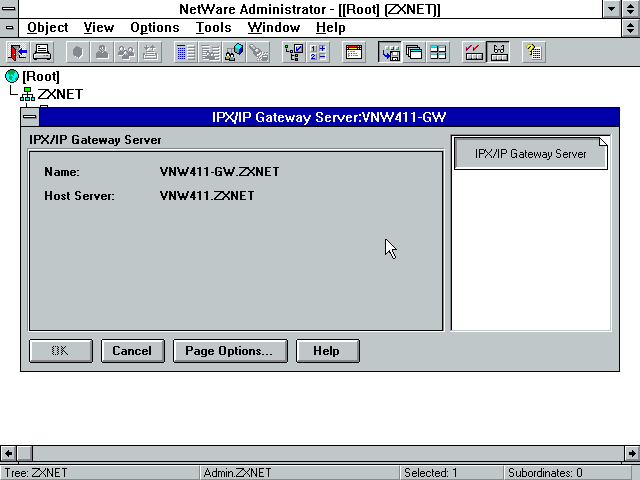Select the [Root] tree label

pos(41,76)
